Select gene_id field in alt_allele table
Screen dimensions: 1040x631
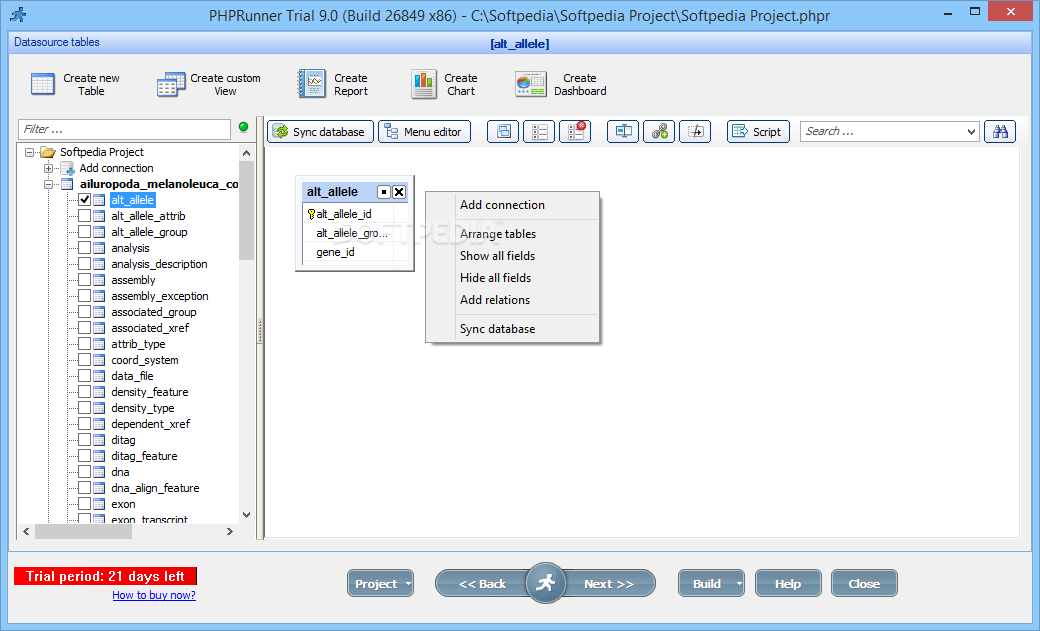[x=335, y=252]
